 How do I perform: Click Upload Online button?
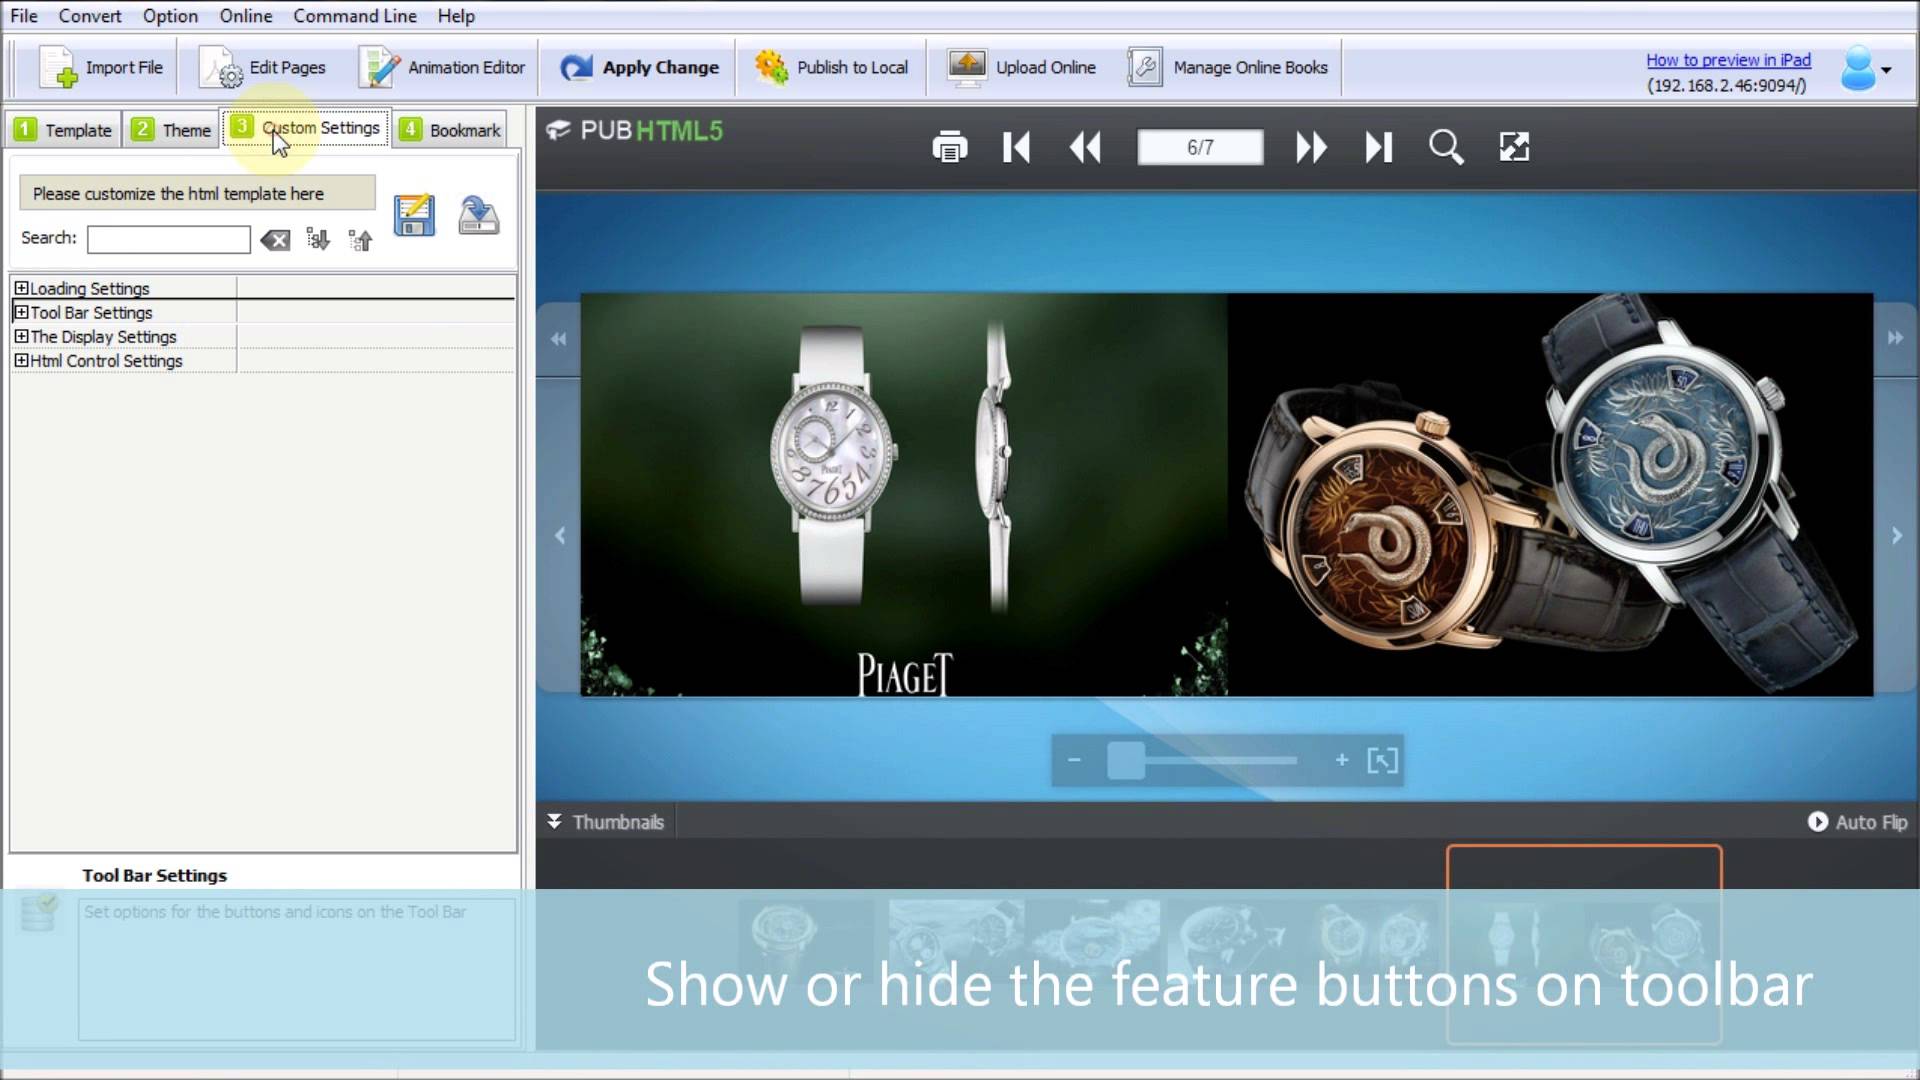(x=1021, y=67)
